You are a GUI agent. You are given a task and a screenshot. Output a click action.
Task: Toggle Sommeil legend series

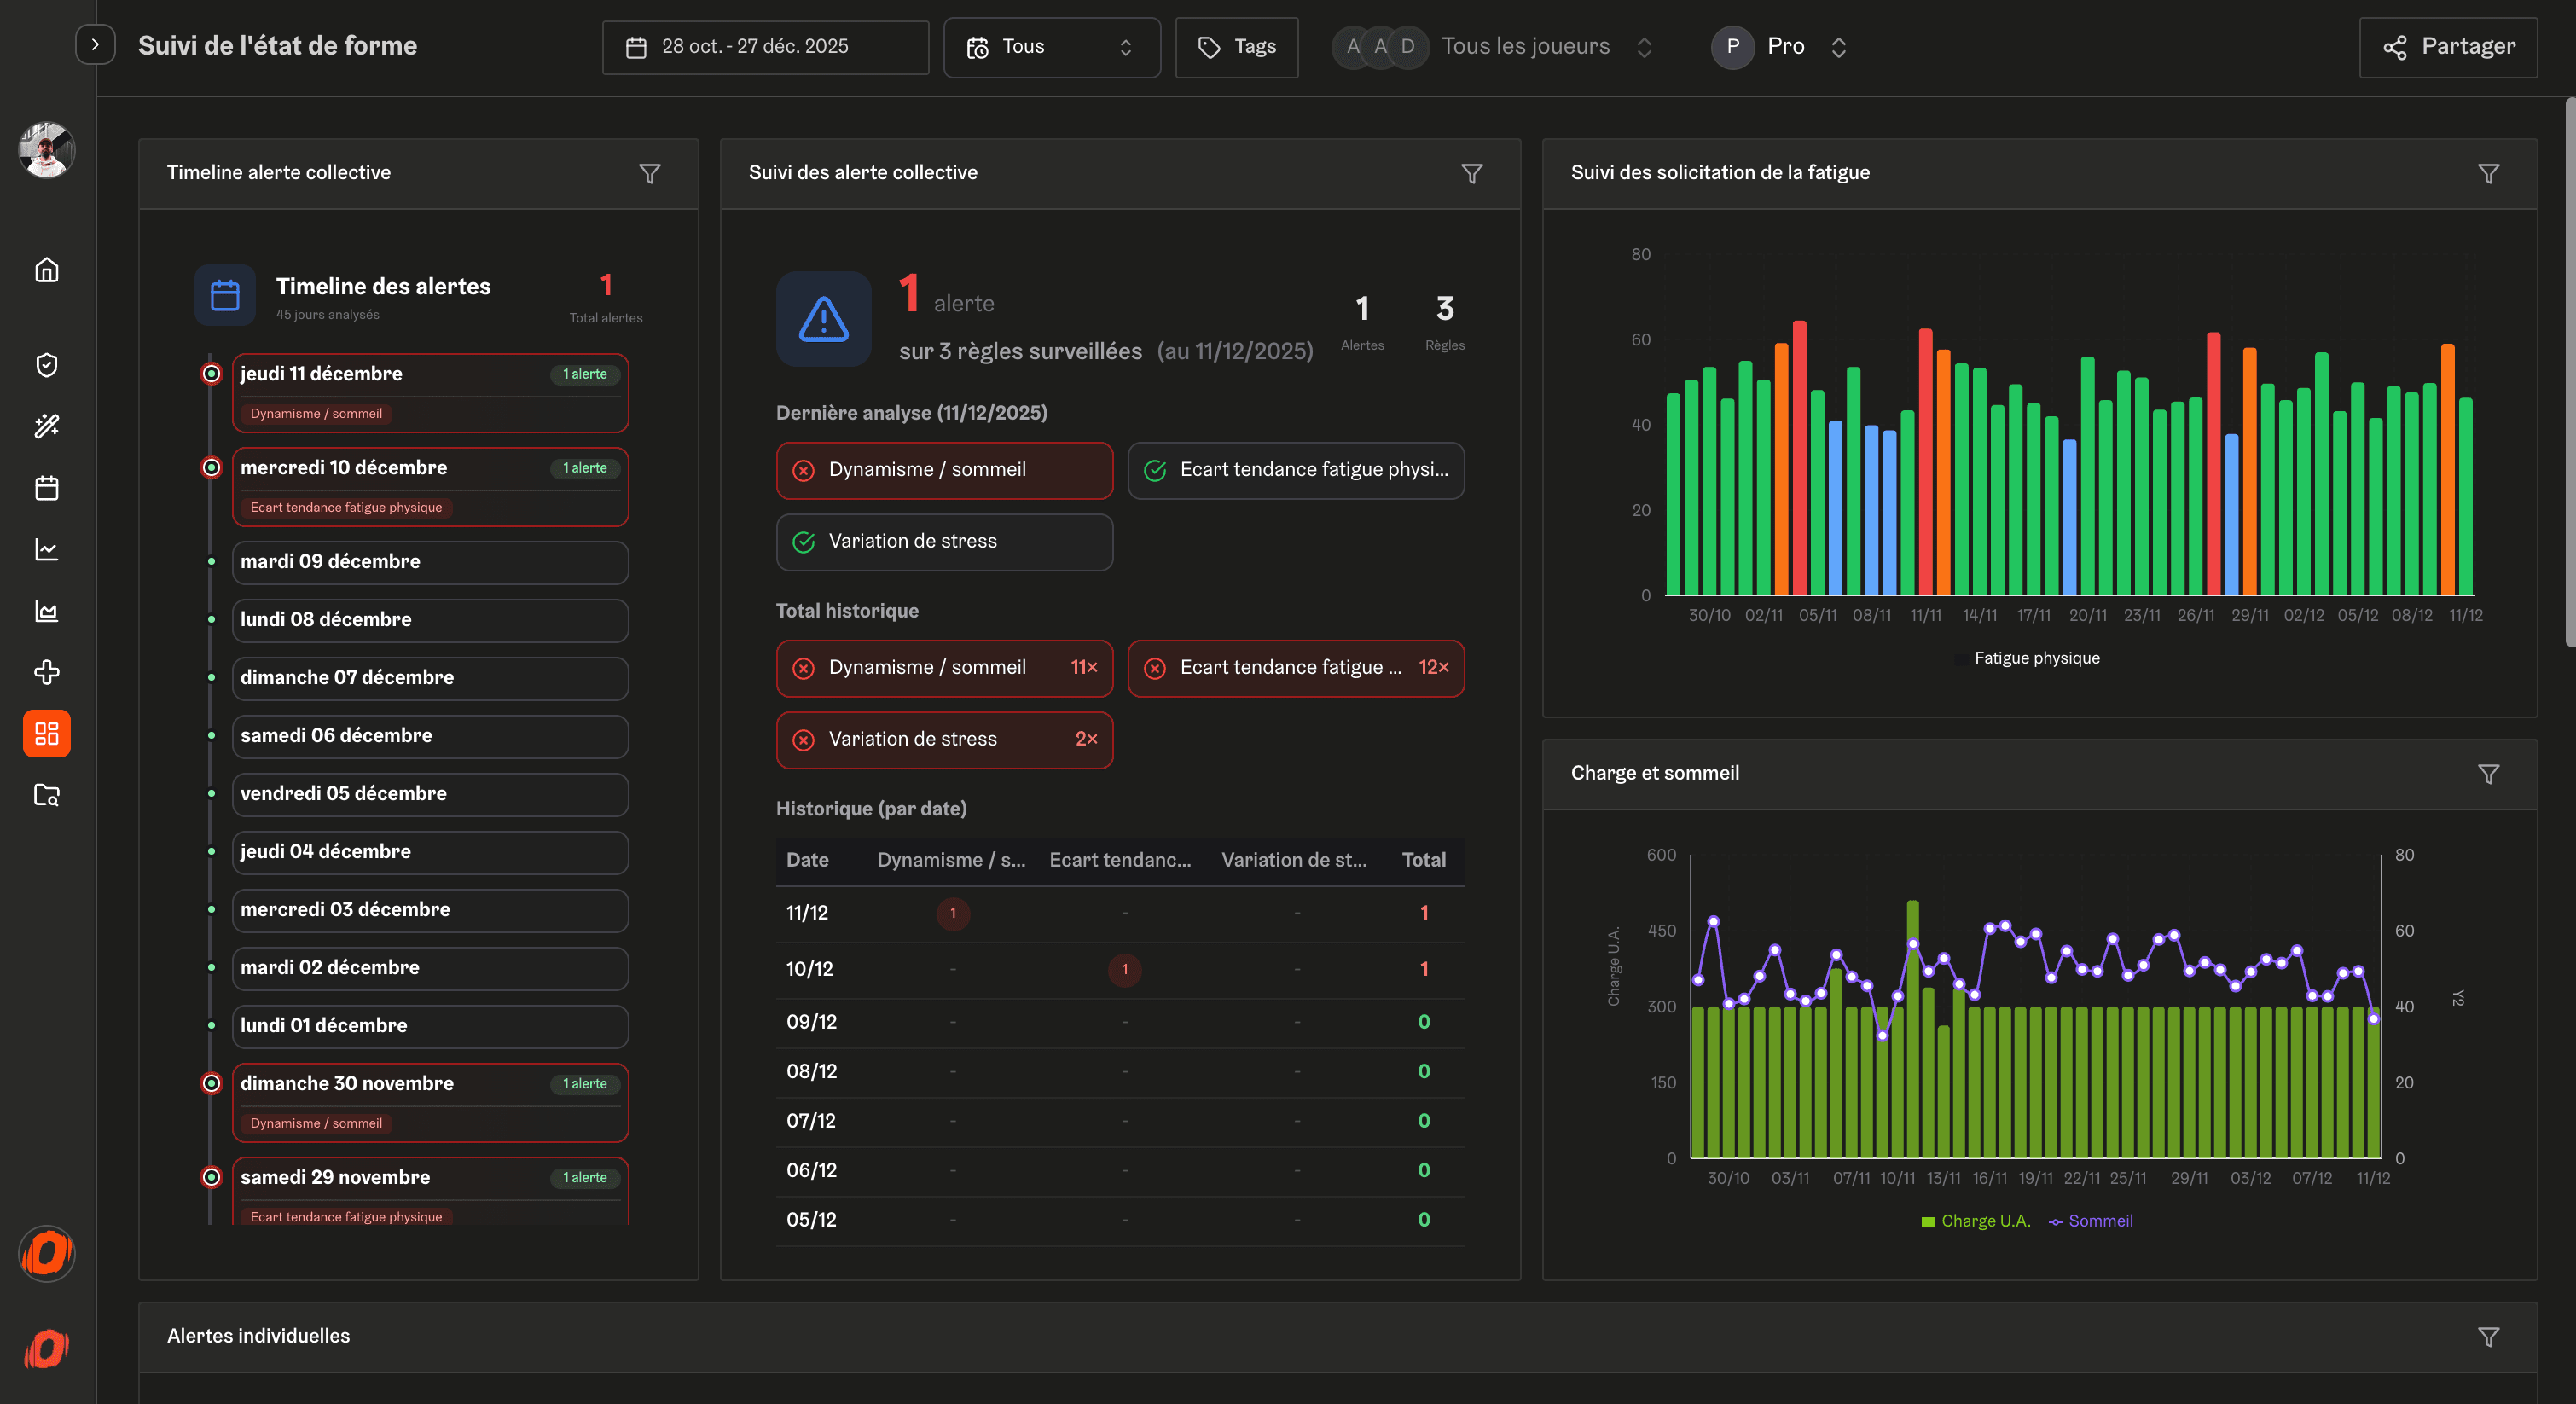click(x=2091, y=1221)
